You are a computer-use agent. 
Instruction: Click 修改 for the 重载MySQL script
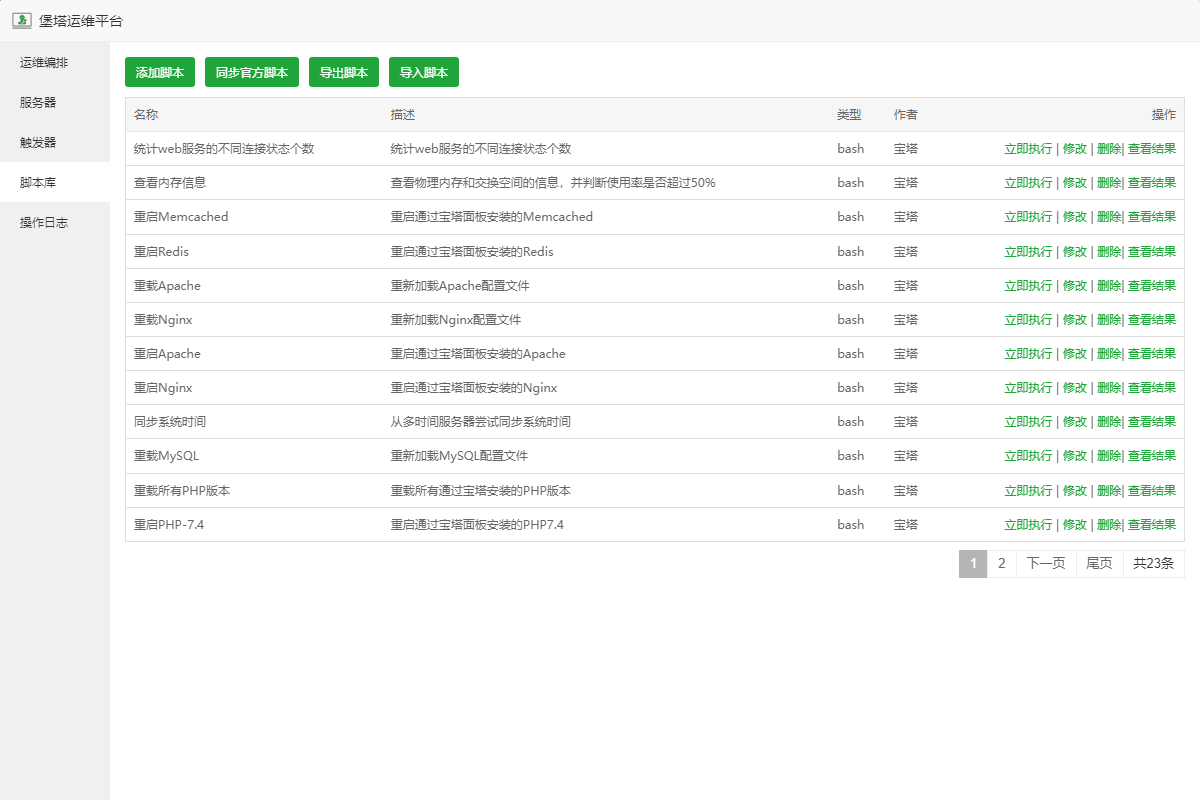[1075, 456]
